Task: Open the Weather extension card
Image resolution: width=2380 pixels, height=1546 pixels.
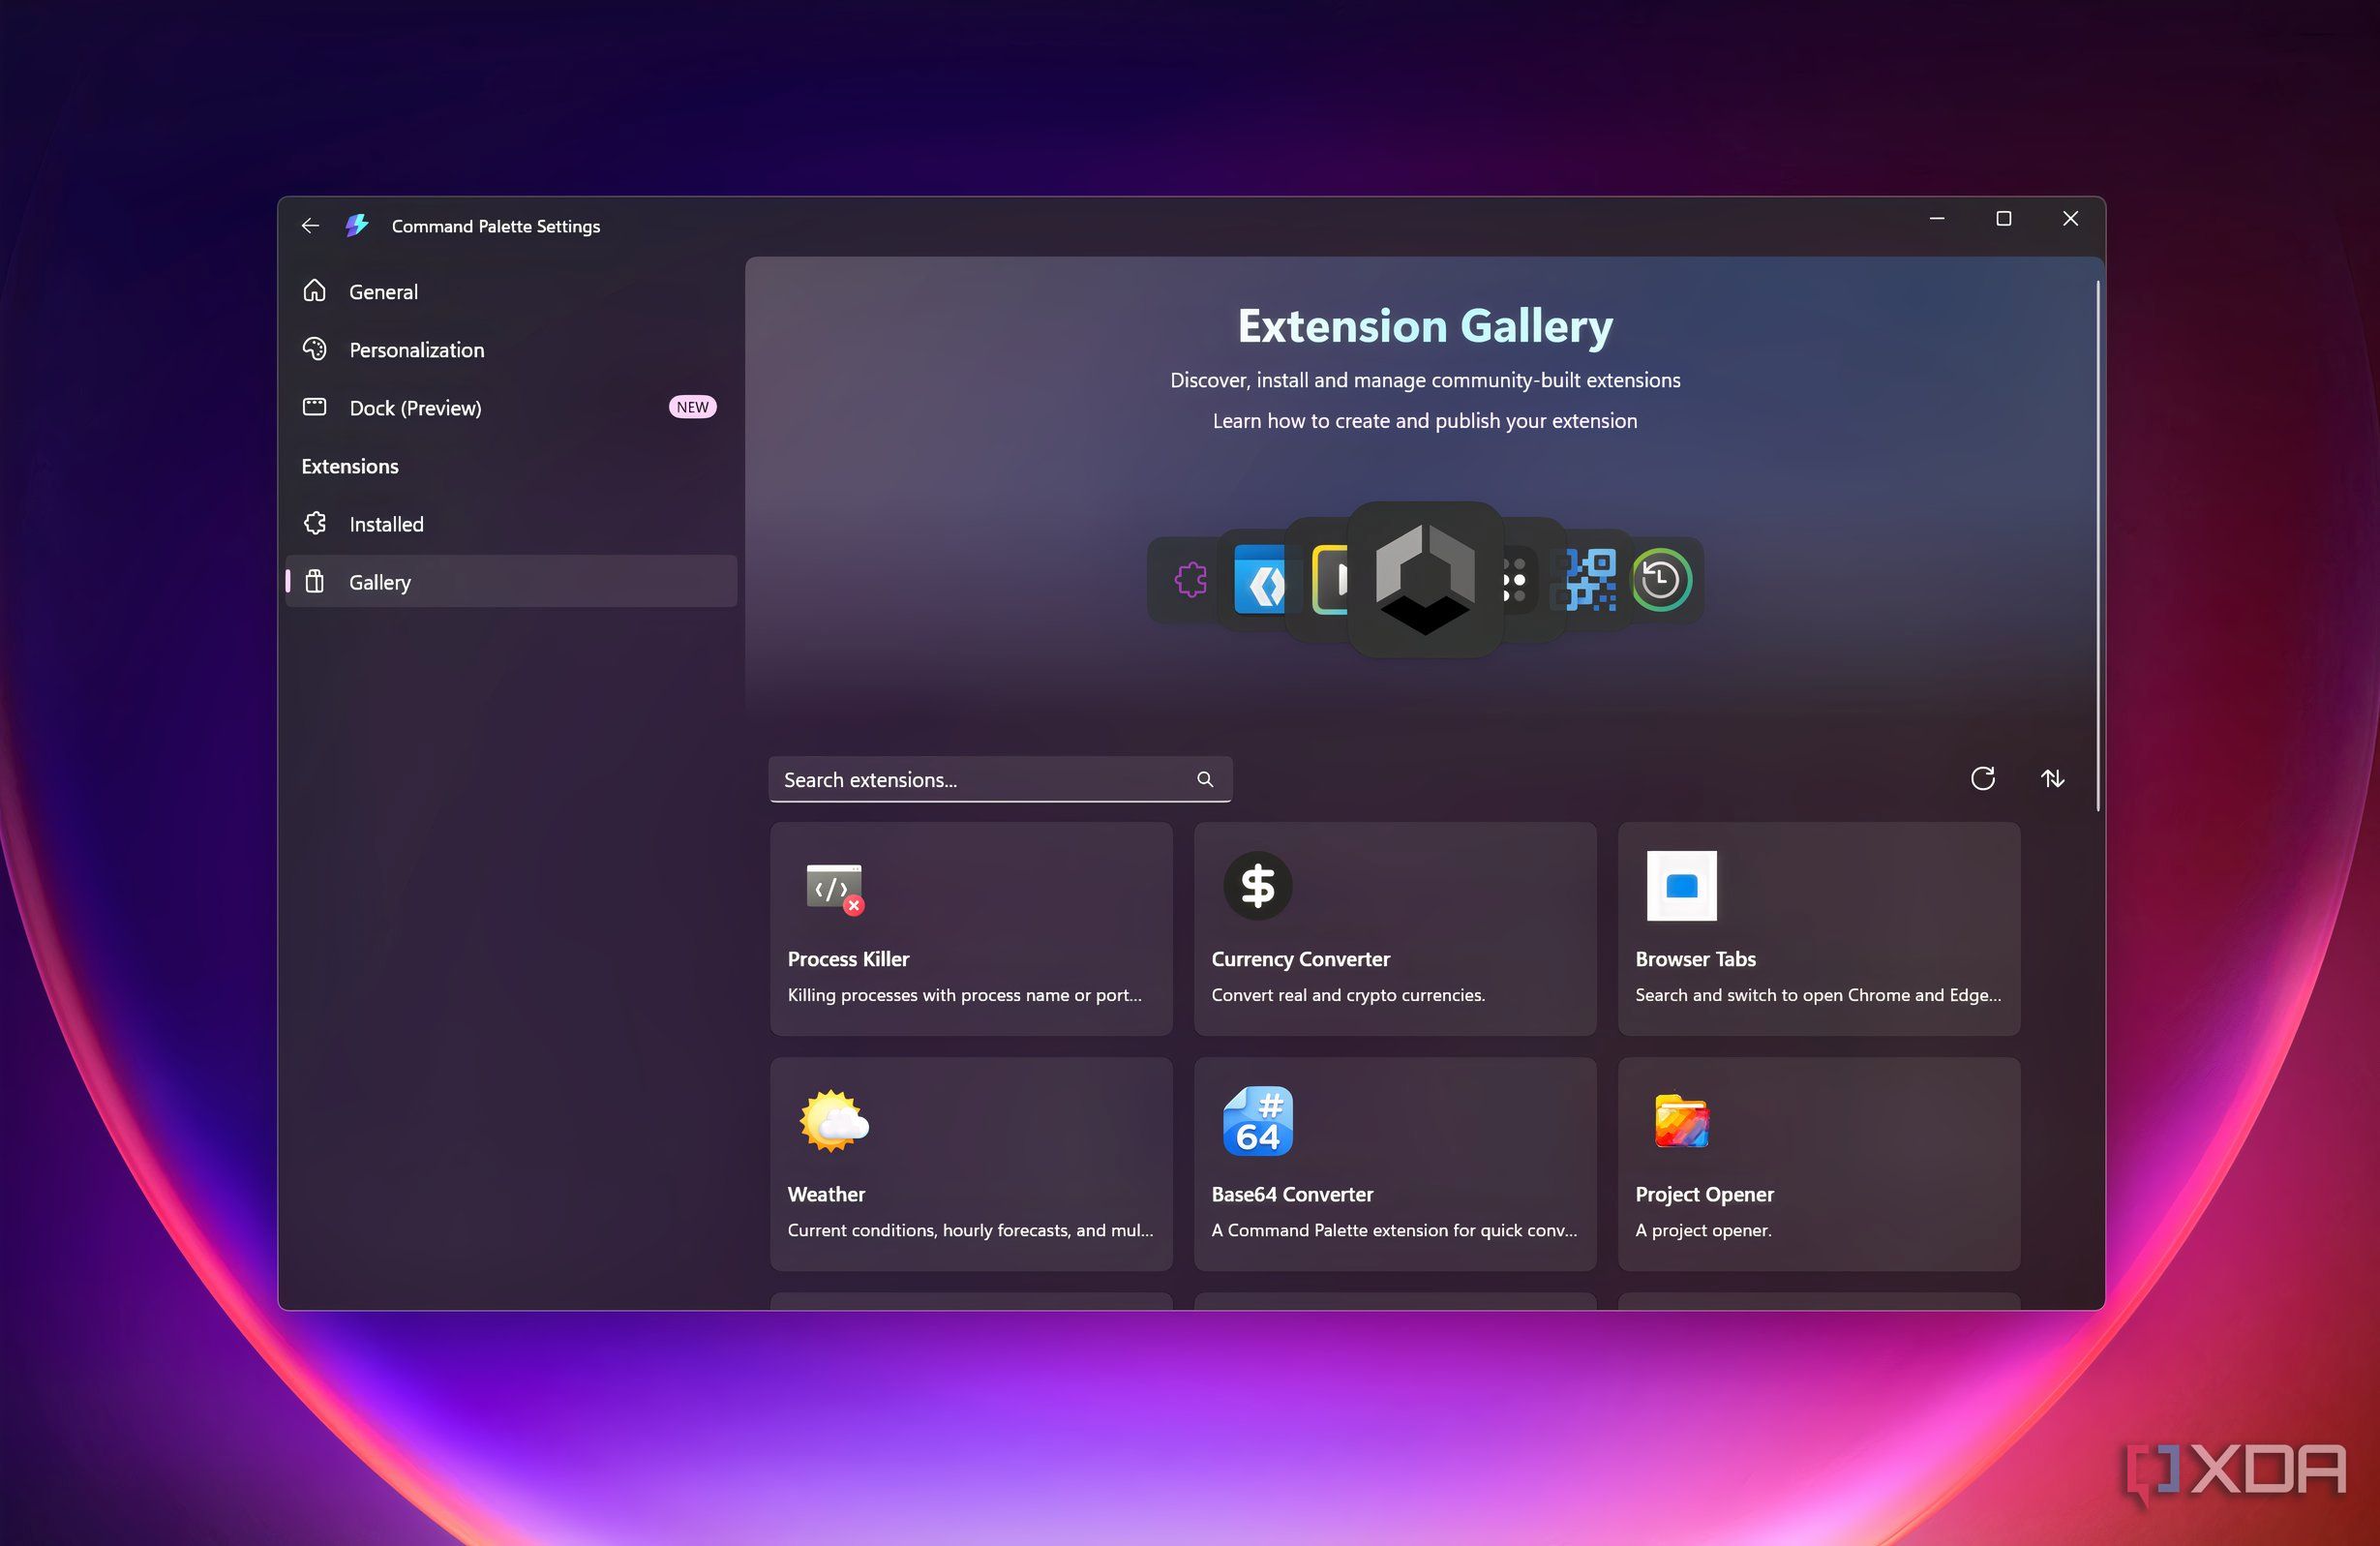Action: pyautogui.click(x=971, y=1164)
